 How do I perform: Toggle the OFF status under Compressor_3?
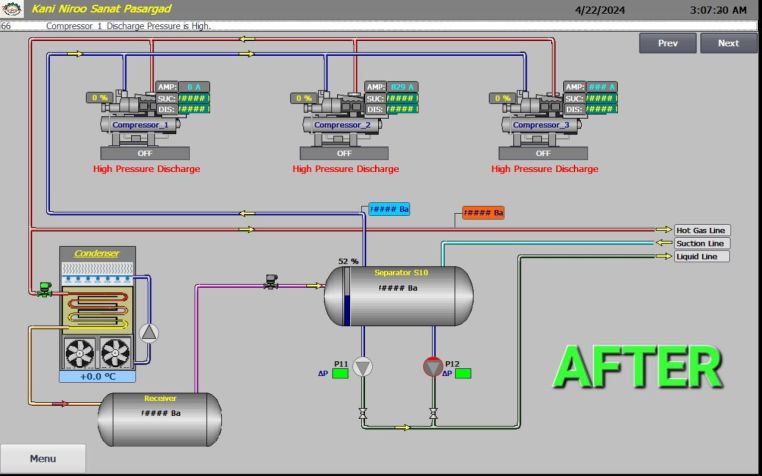pyautogui.click(x=543, y=154)
